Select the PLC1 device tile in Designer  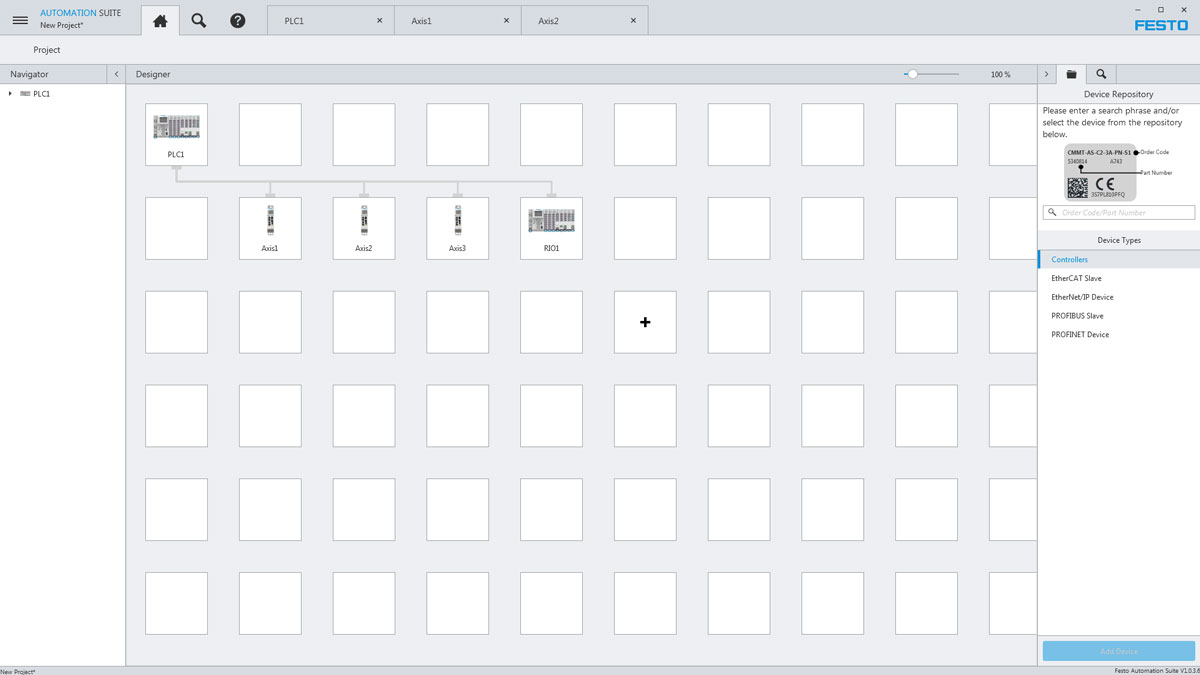pyautogui.click(x=176, y=134)
